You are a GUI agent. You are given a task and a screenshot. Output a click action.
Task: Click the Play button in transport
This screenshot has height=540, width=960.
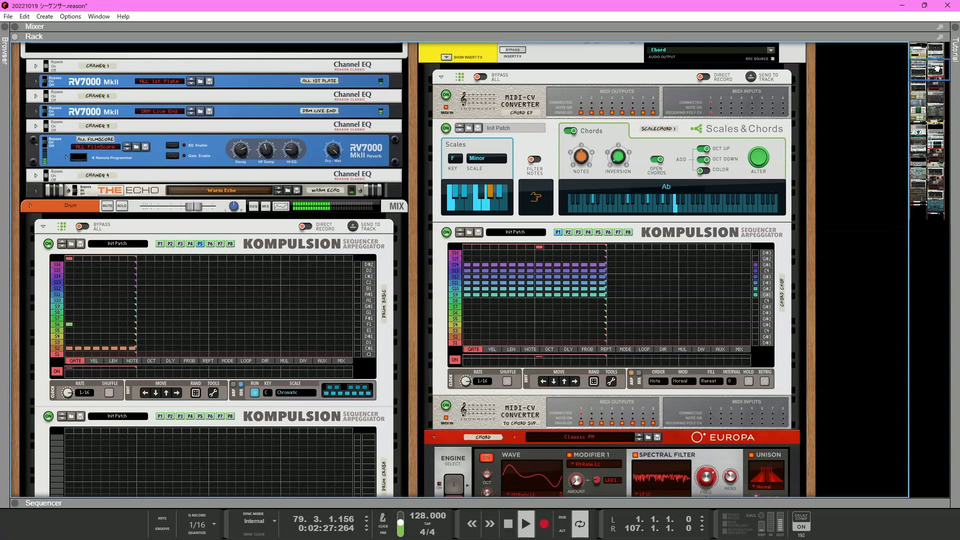(526, 523)
